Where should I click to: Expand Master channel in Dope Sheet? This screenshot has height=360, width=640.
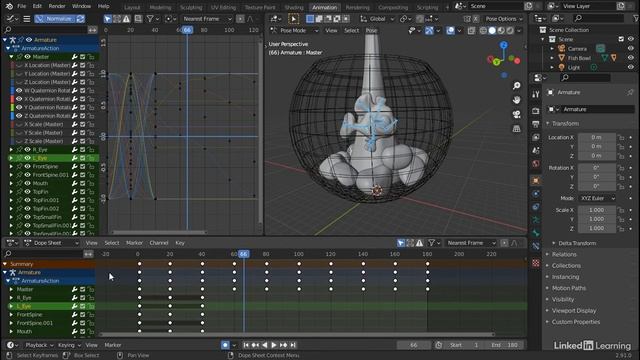click(11, 289)
